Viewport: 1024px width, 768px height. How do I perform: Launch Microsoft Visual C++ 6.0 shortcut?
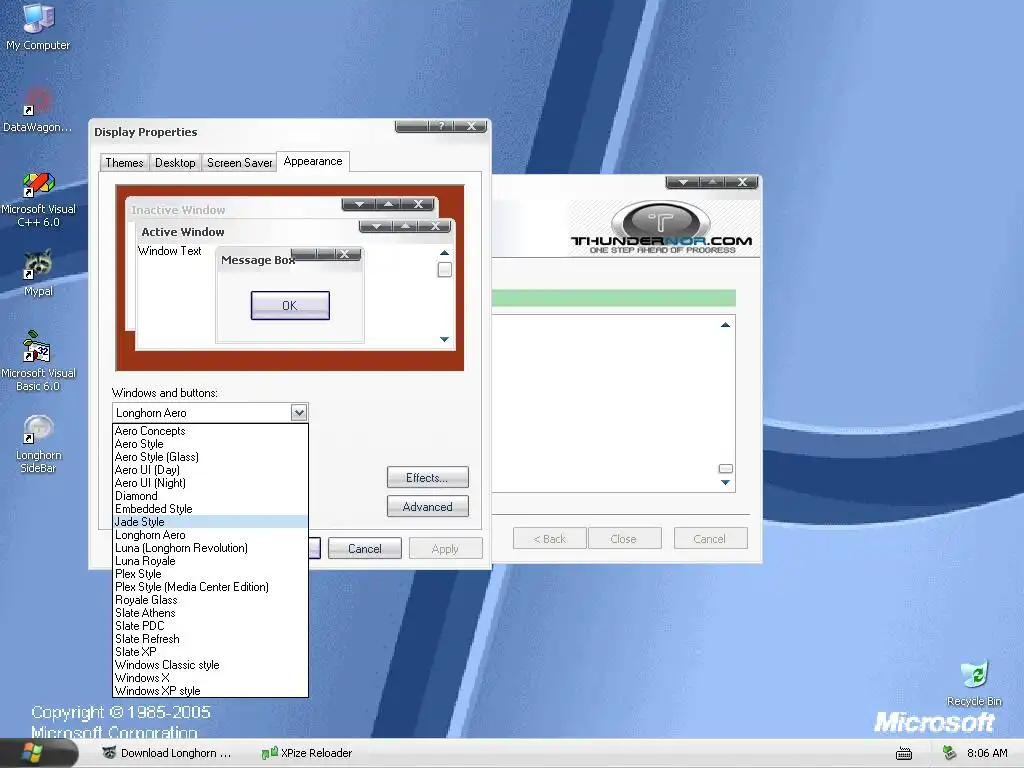(38, 199)
